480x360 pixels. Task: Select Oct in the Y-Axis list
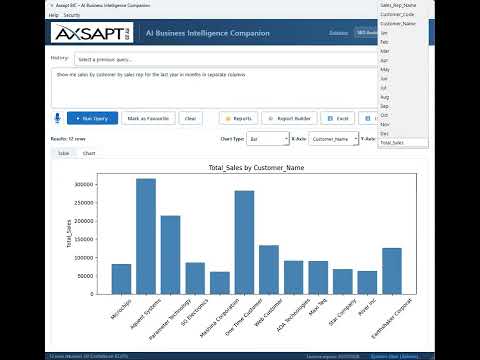403,115
